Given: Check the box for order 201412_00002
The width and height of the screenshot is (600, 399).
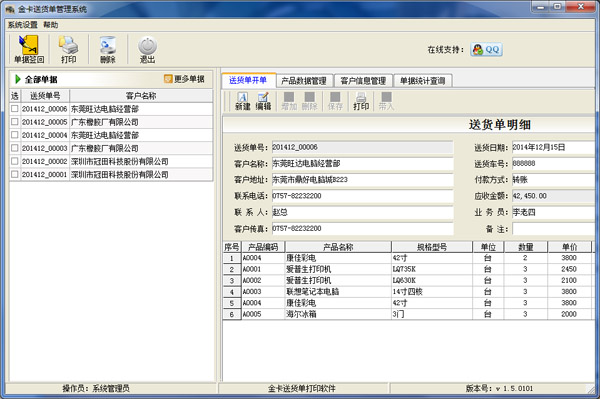Looking at the screenshot, I should coord(15,161).
